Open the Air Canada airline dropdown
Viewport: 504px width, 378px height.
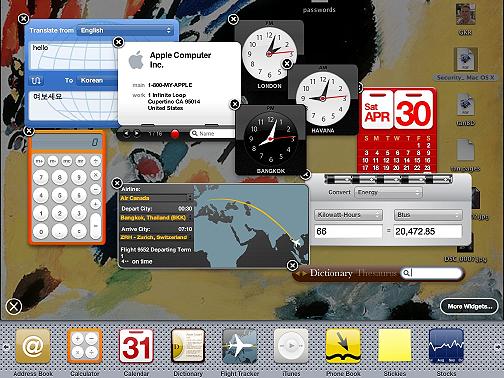156,198
